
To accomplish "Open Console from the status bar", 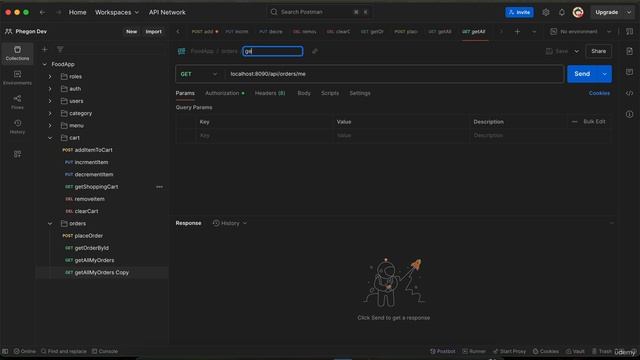I will pyautogui.click(x=104, y=351).
